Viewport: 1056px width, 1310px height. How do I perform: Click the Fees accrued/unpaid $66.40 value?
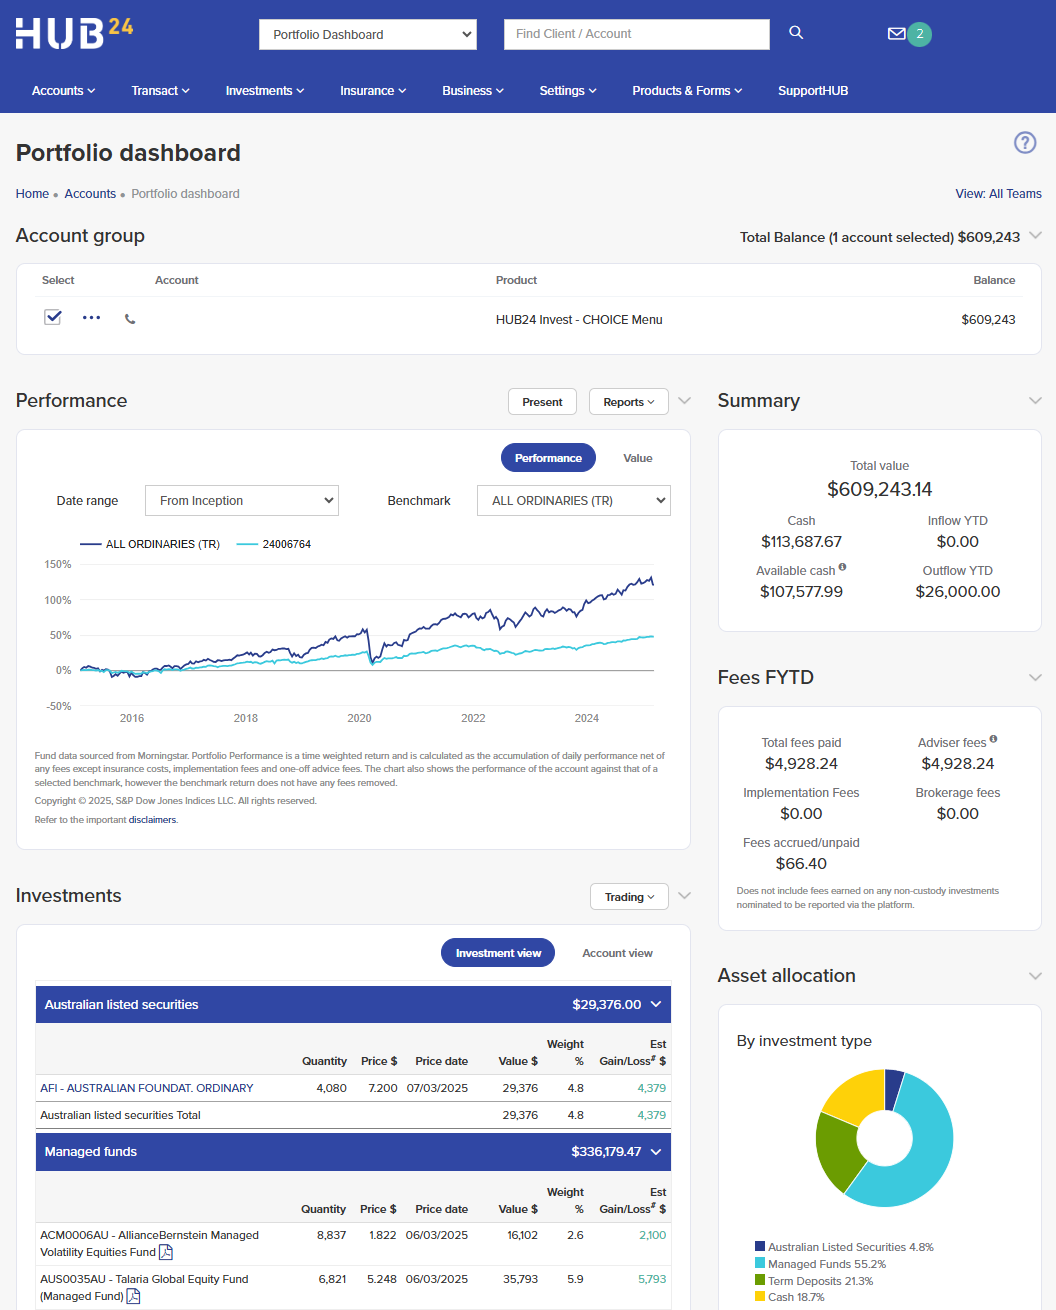tap(801, 863)
